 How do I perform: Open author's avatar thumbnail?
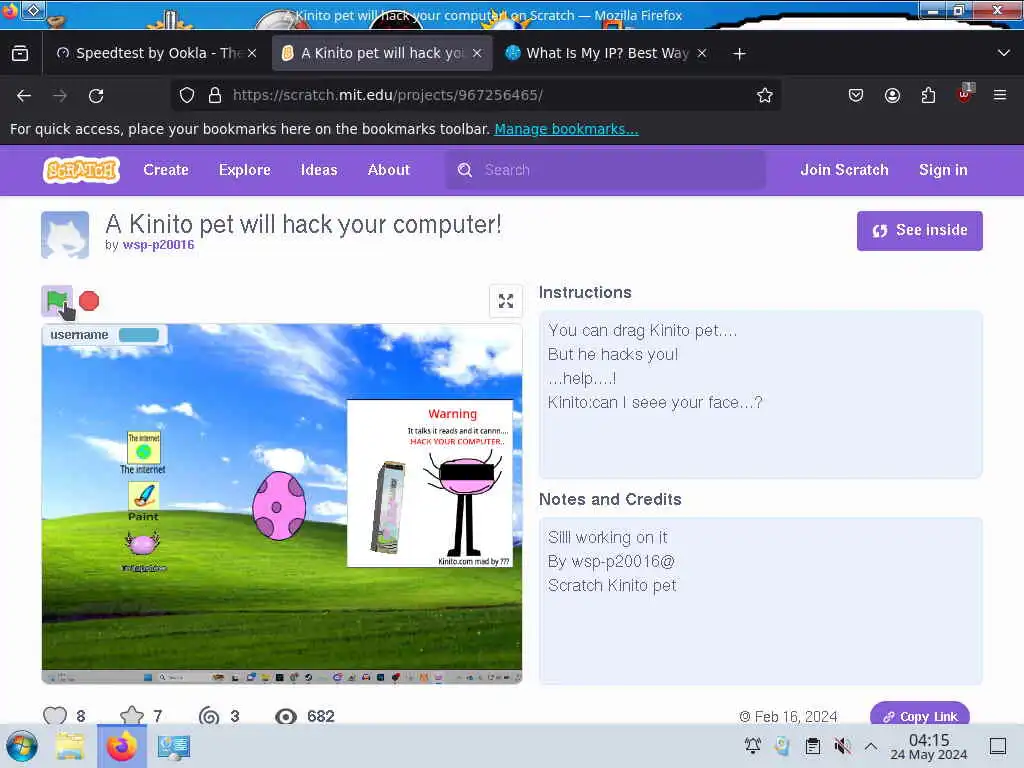(x=65, y=235)
